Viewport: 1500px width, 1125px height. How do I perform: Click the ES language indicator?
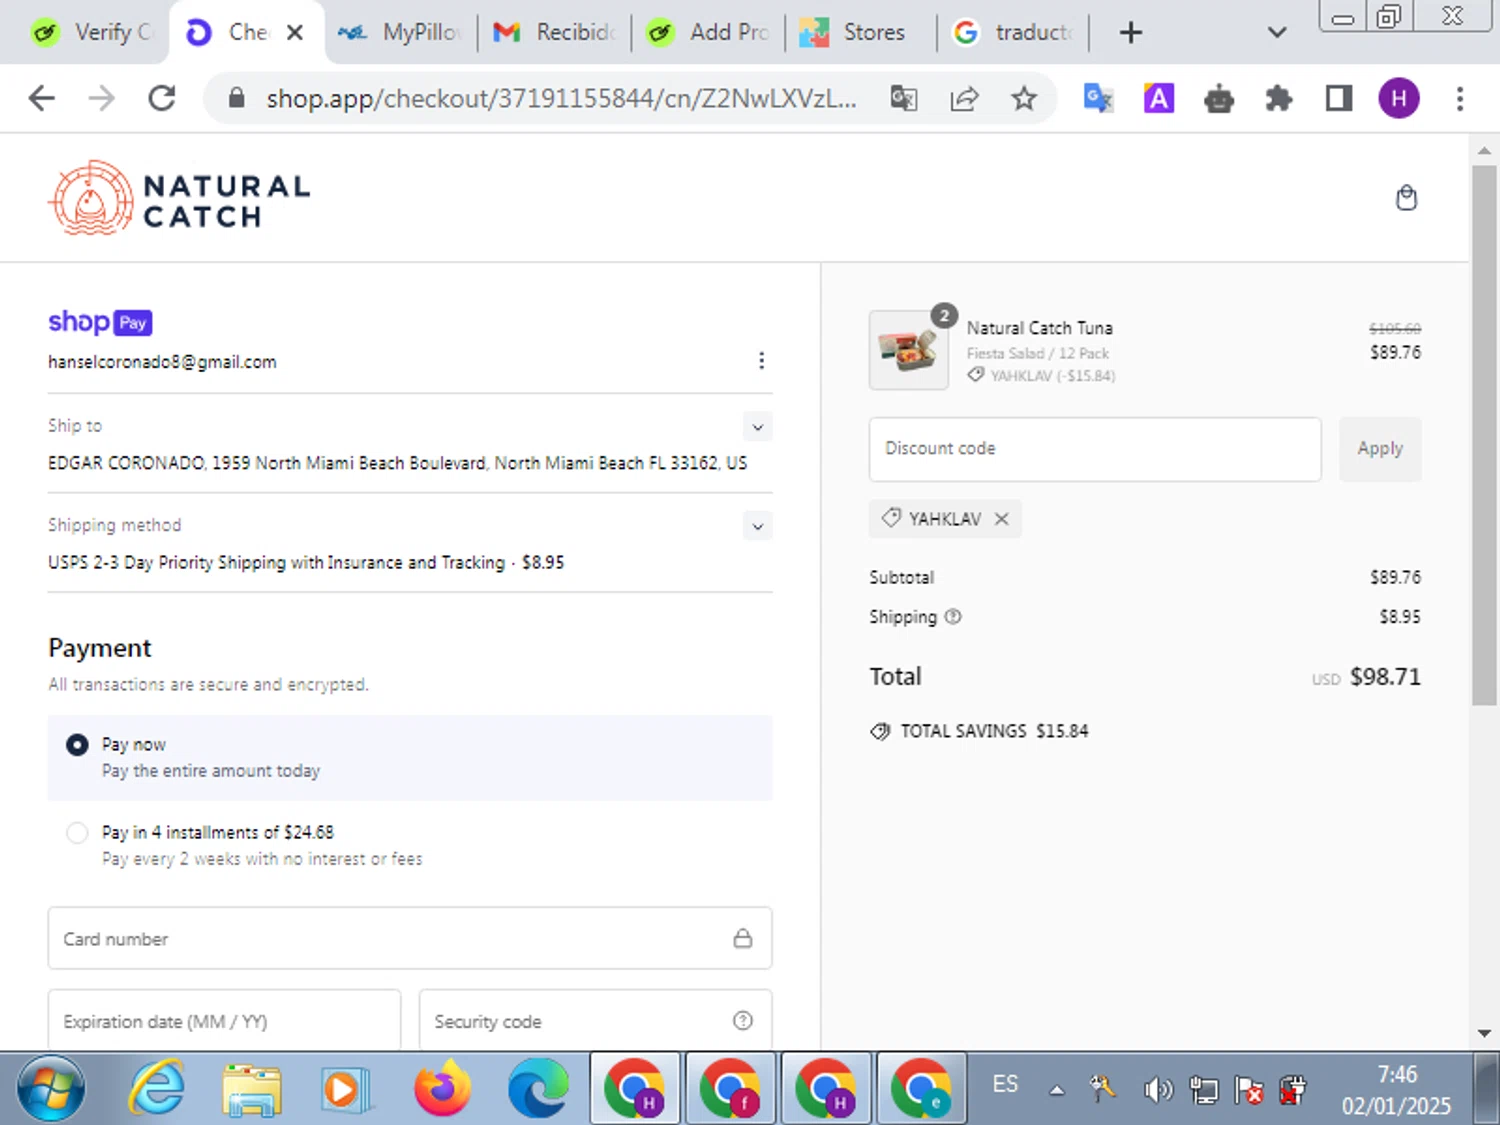1005,1084
